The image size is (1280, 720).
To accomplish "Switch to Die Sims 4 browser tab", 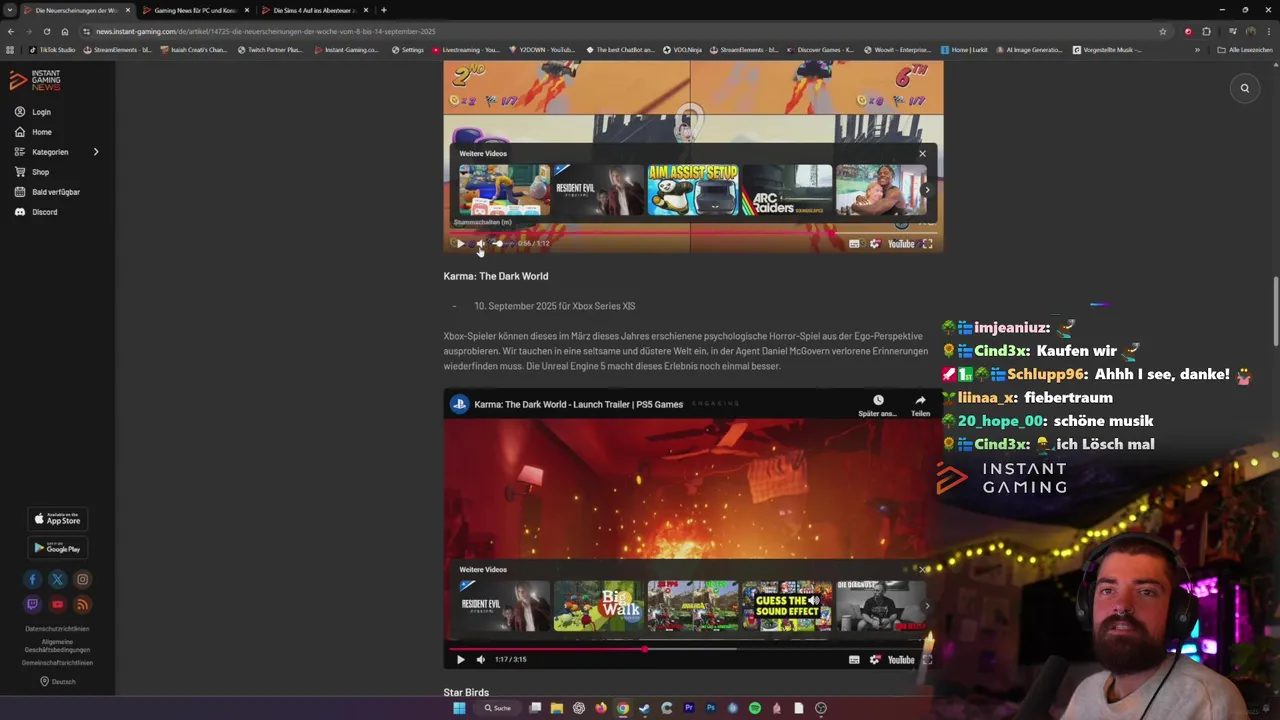I will (x=314, y=10).
